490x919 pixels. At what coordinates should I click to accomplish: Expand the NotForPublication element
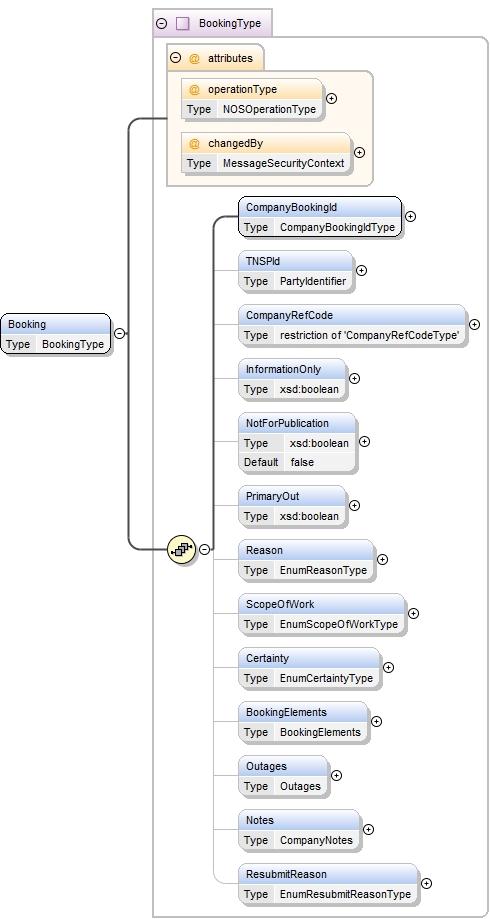tap(364, 441)
